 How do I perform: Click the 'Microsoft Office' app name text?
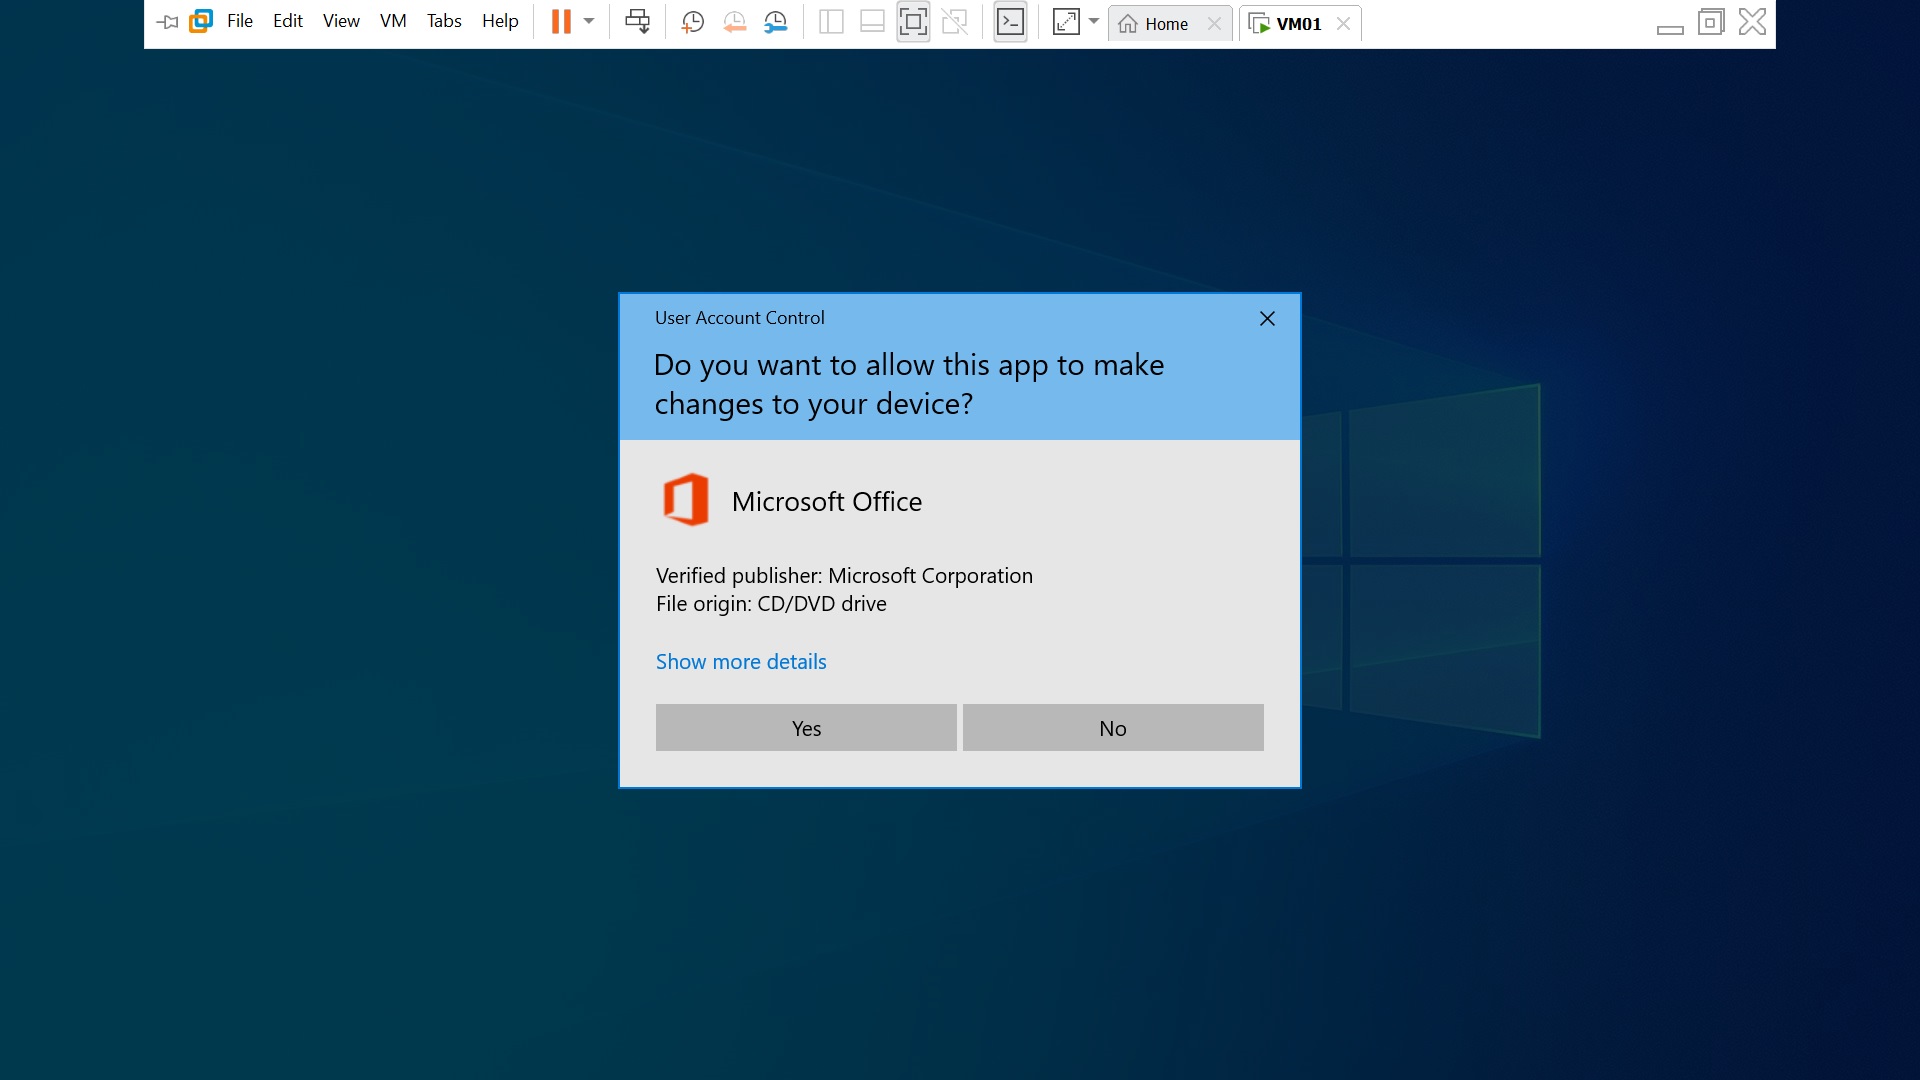coord(827,502)
